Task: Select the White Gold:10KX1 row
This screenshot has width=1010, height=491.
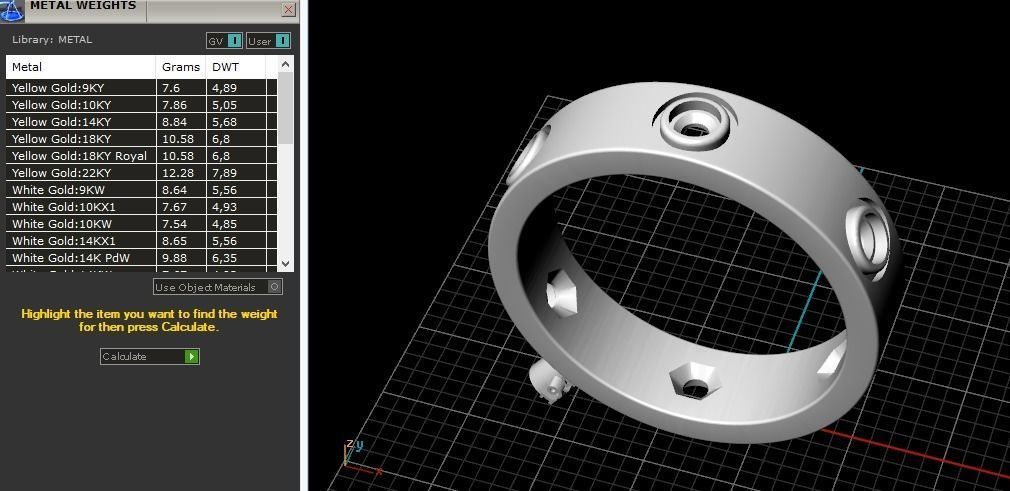Action: click(142, 207)
